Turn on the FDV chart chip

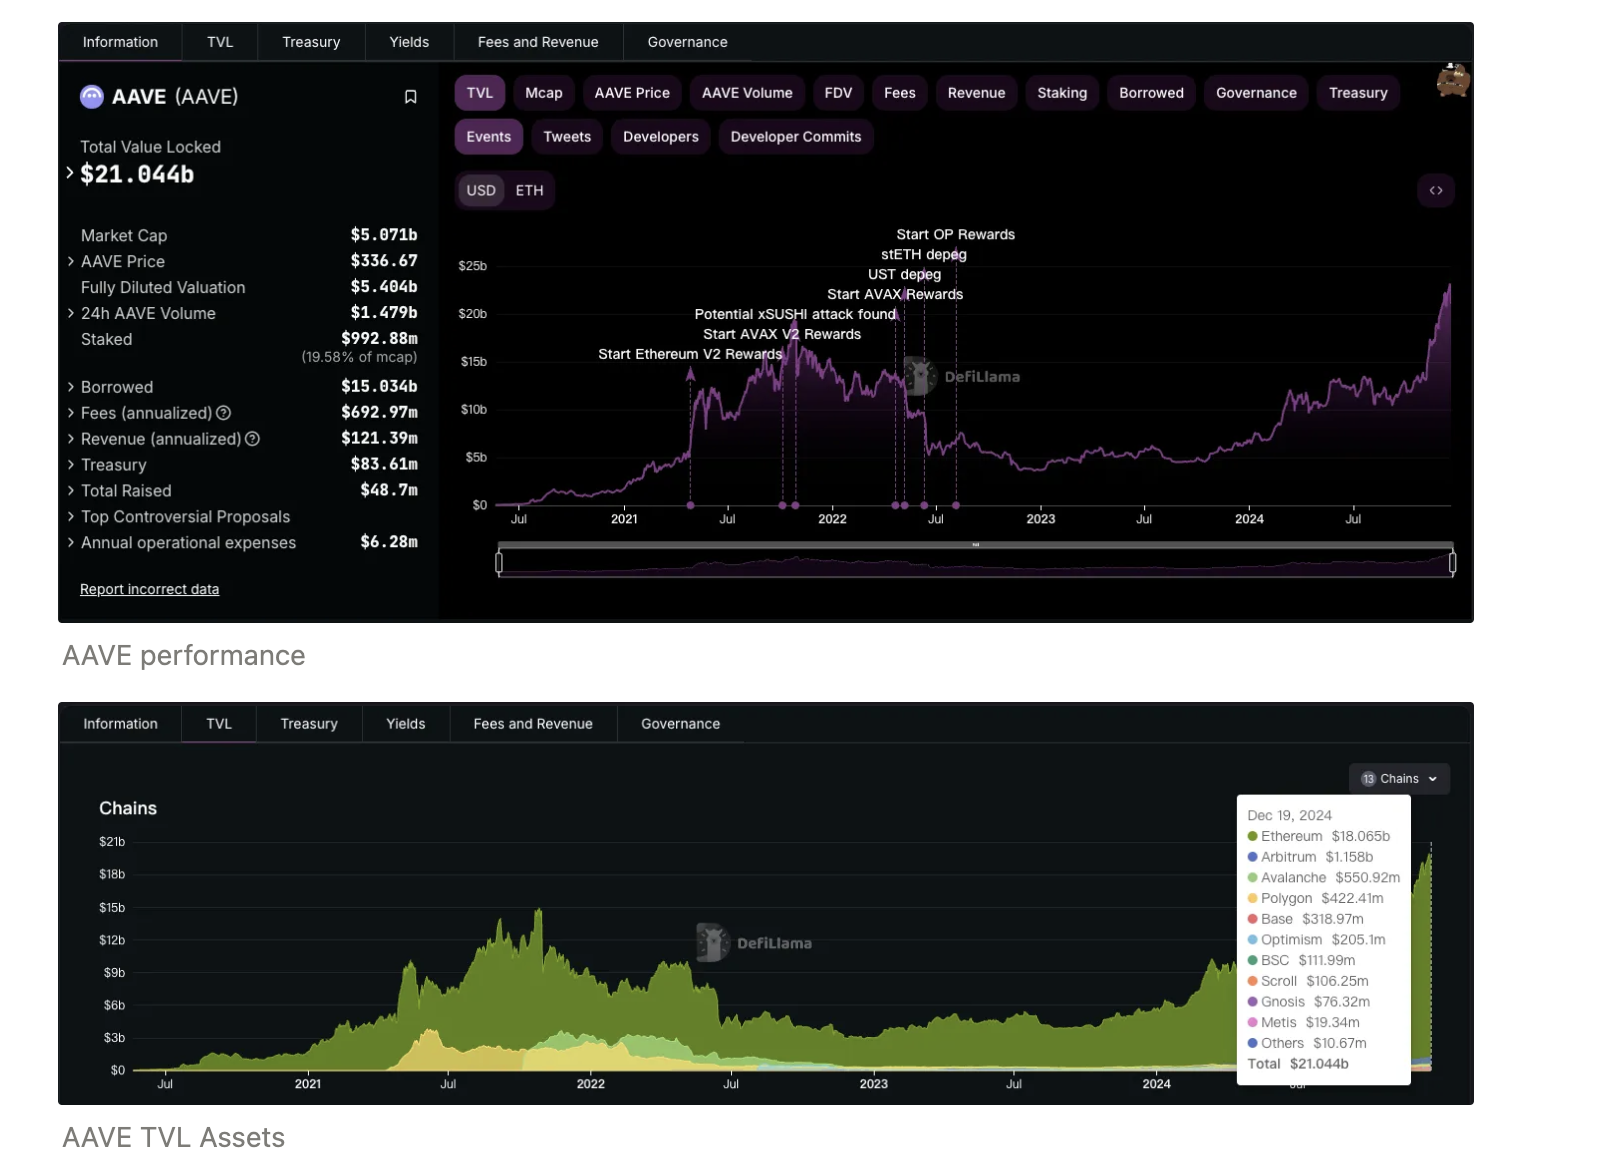tap(838, 93)
